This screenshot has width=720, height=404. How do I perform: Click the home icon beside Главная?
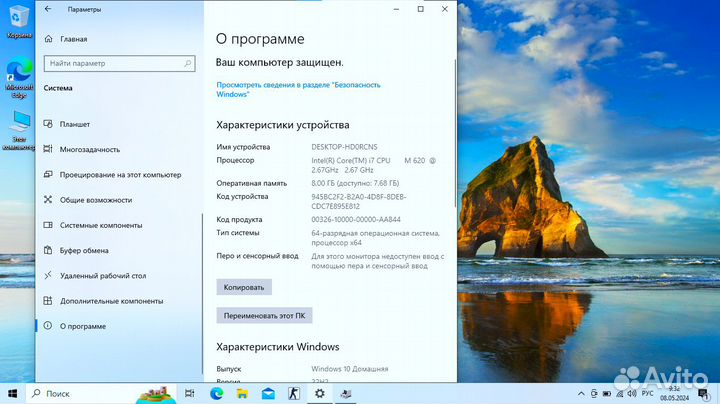(48, 39)
